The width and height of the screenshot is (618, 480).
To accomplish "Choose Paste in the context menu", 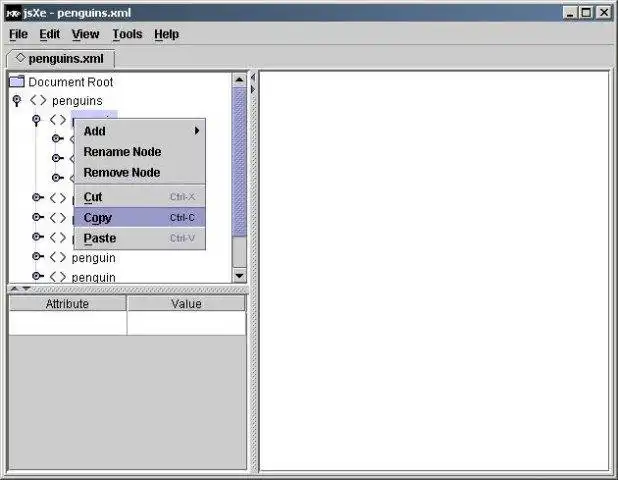I will pos(140,238).
